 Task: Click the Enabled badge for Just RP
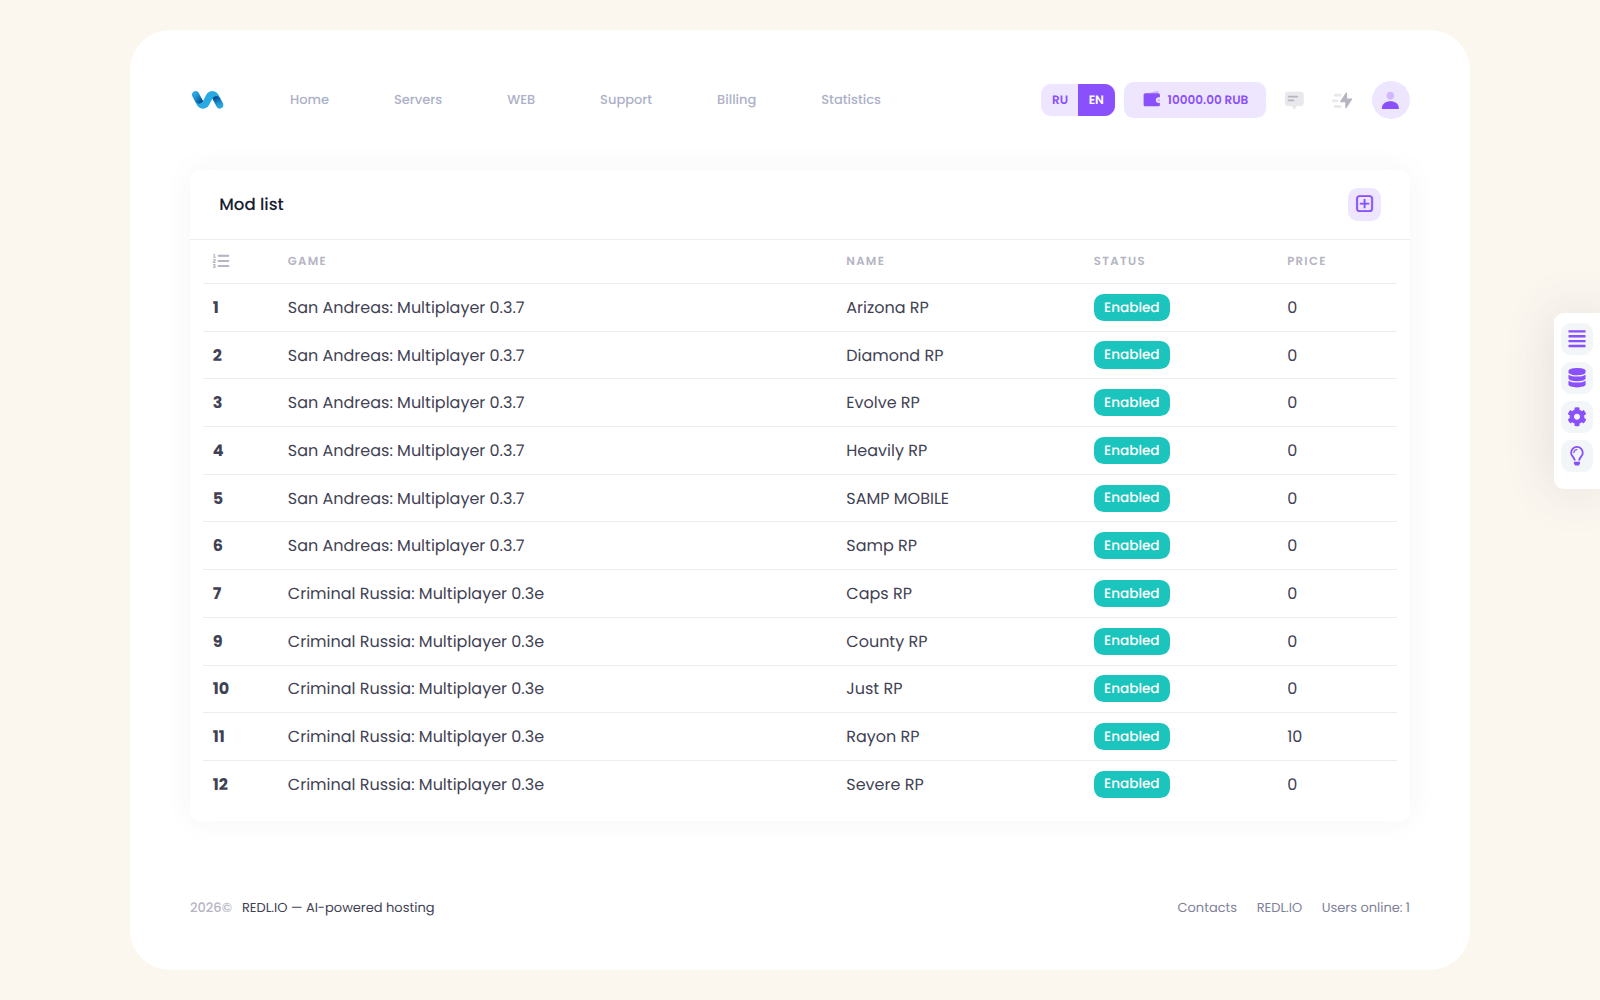[1132, 689]
